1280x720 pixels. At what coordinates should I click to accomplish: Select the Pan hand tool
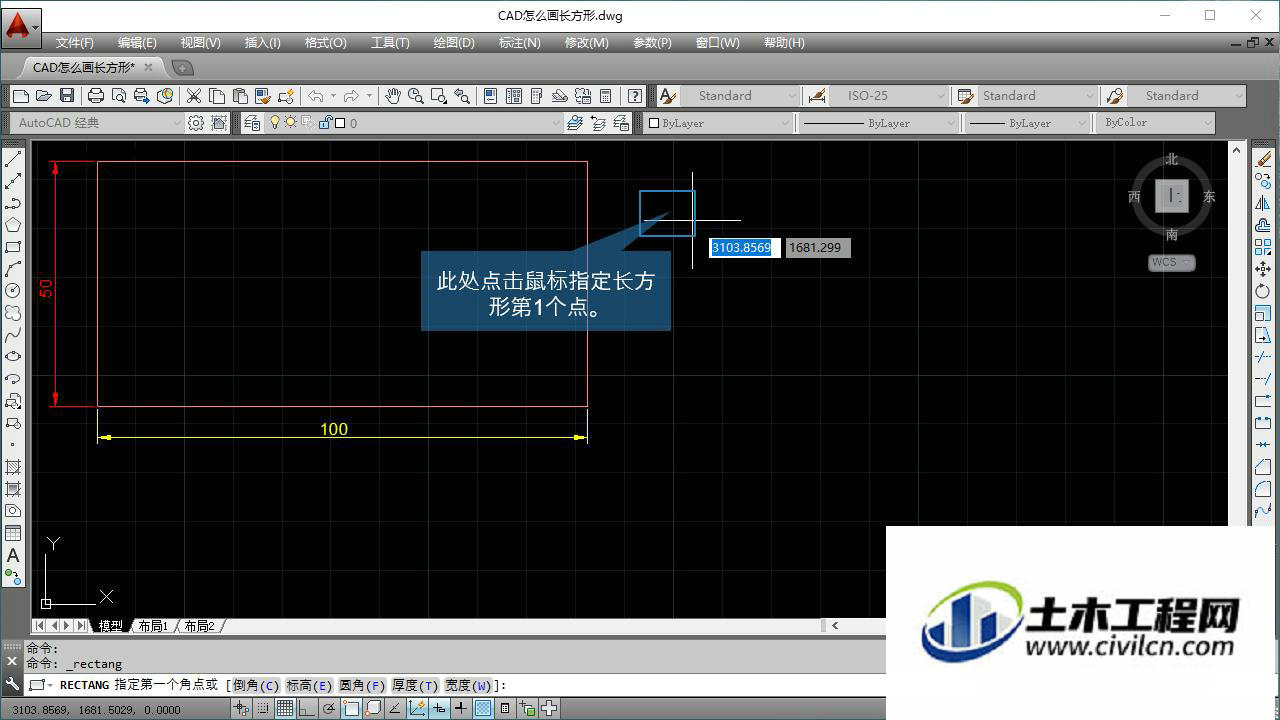(x=393, y=96)
